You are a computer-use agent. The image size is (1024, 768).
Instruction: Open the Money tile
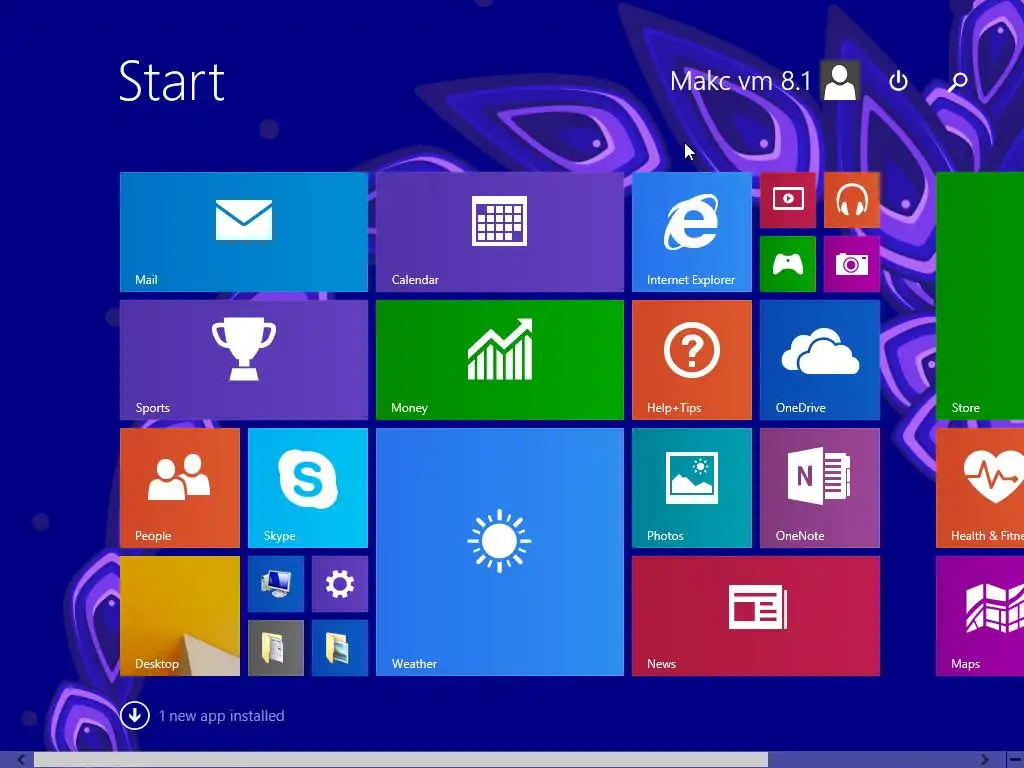pos(500,360)
